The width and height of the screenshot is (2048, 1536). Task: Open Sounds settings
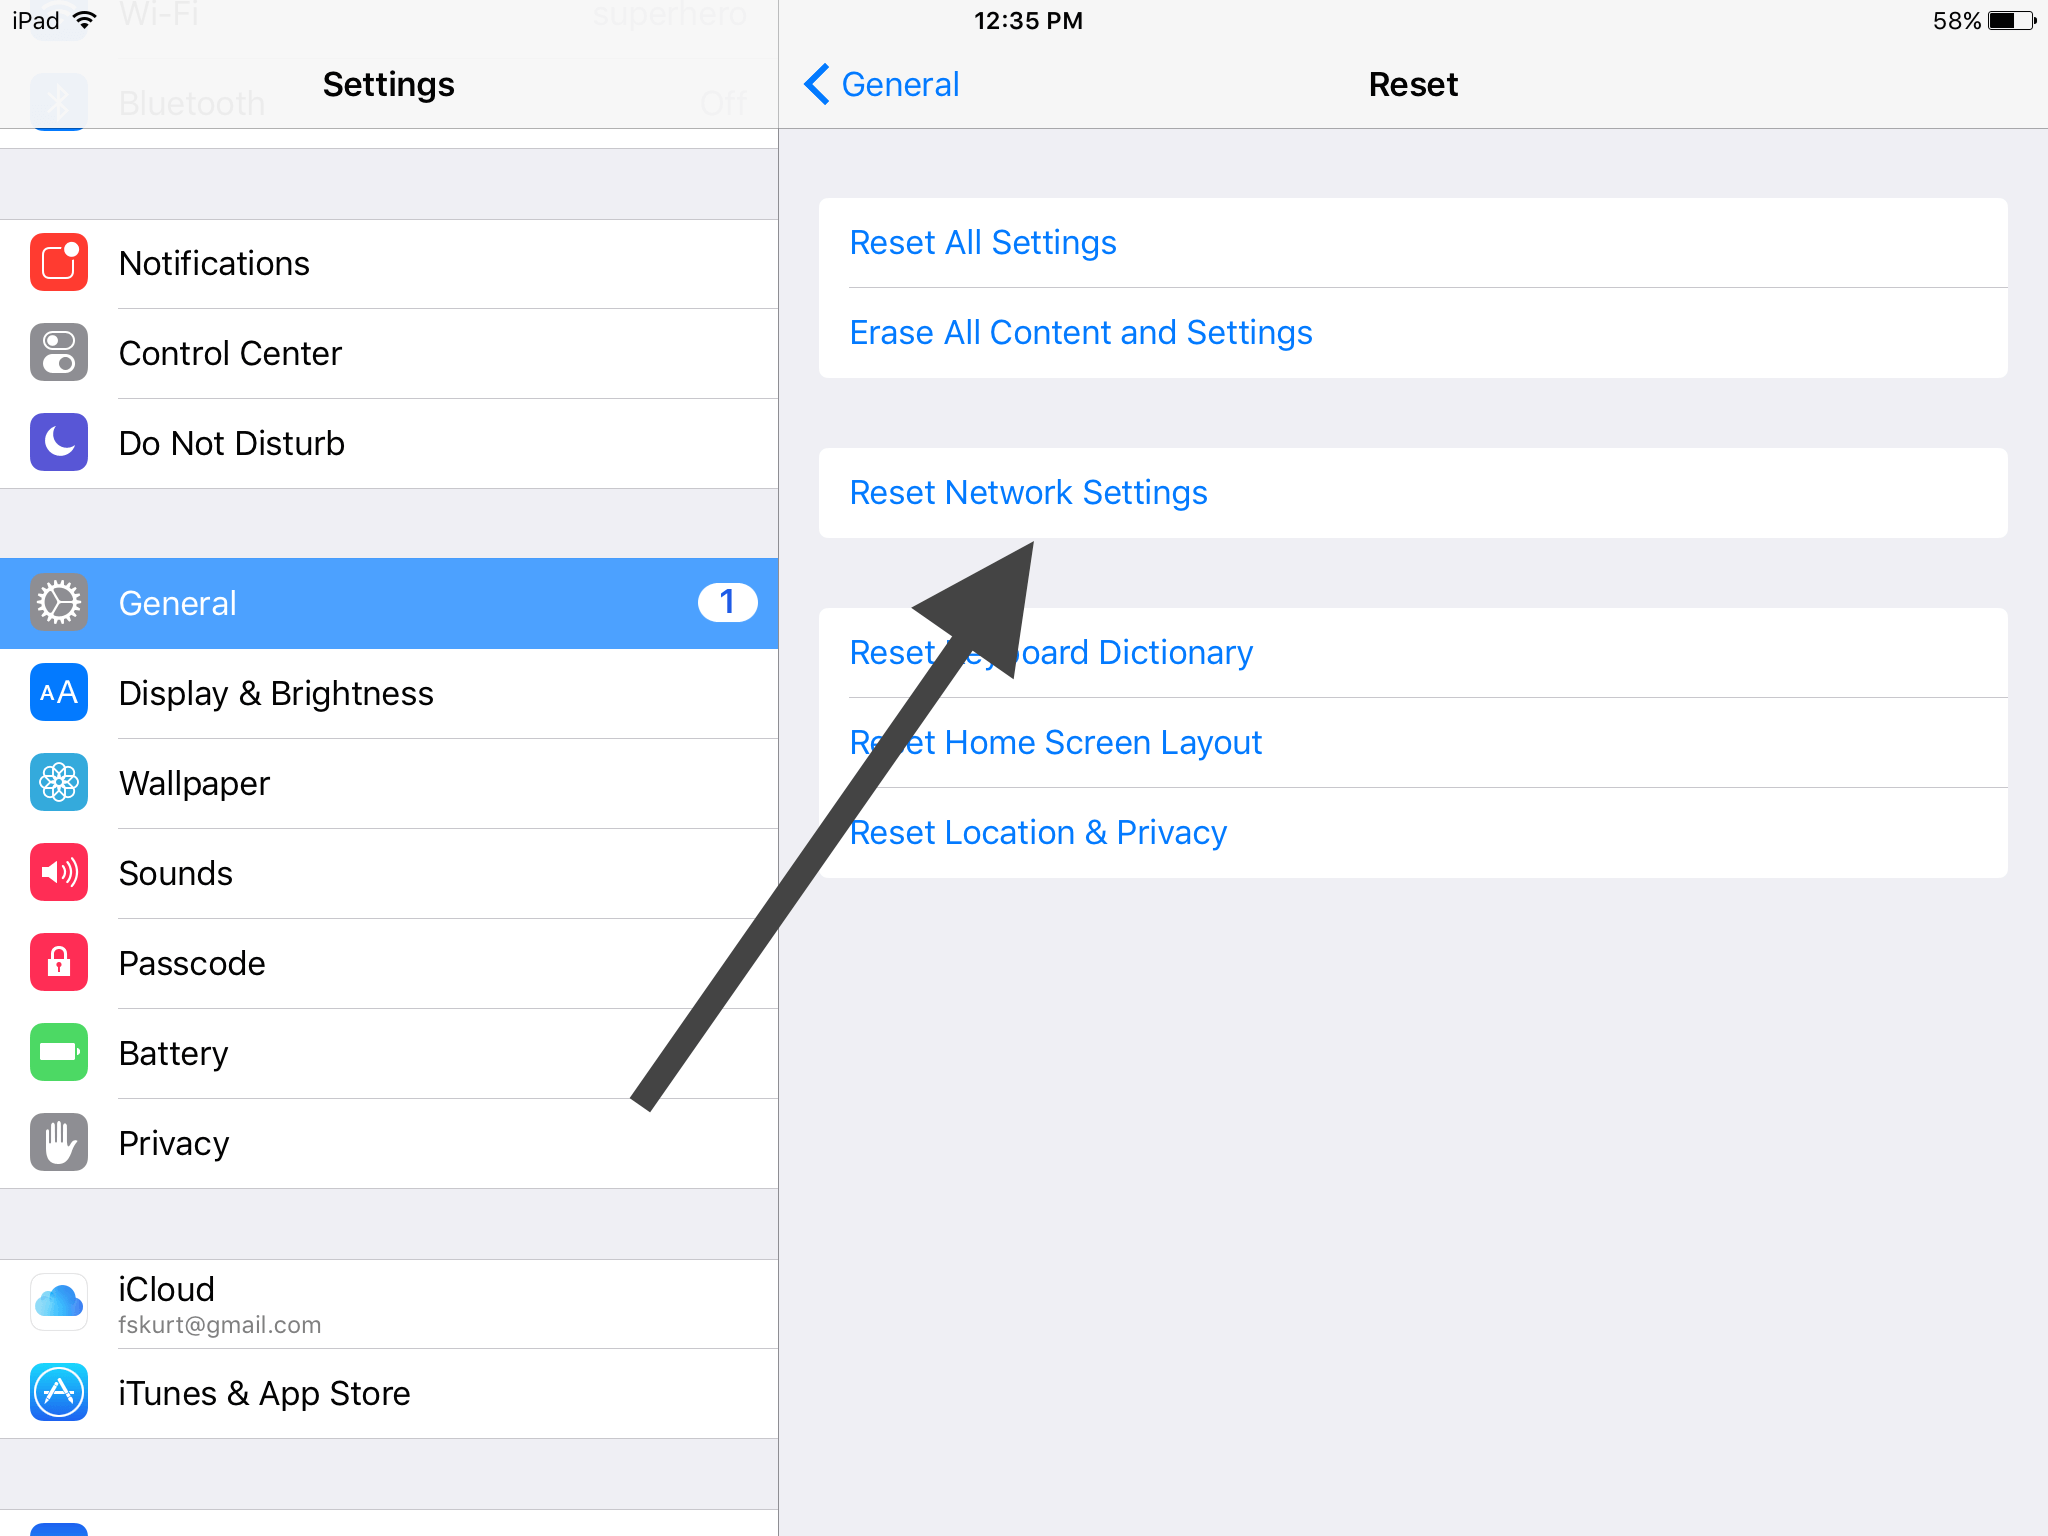coord(387,873)
